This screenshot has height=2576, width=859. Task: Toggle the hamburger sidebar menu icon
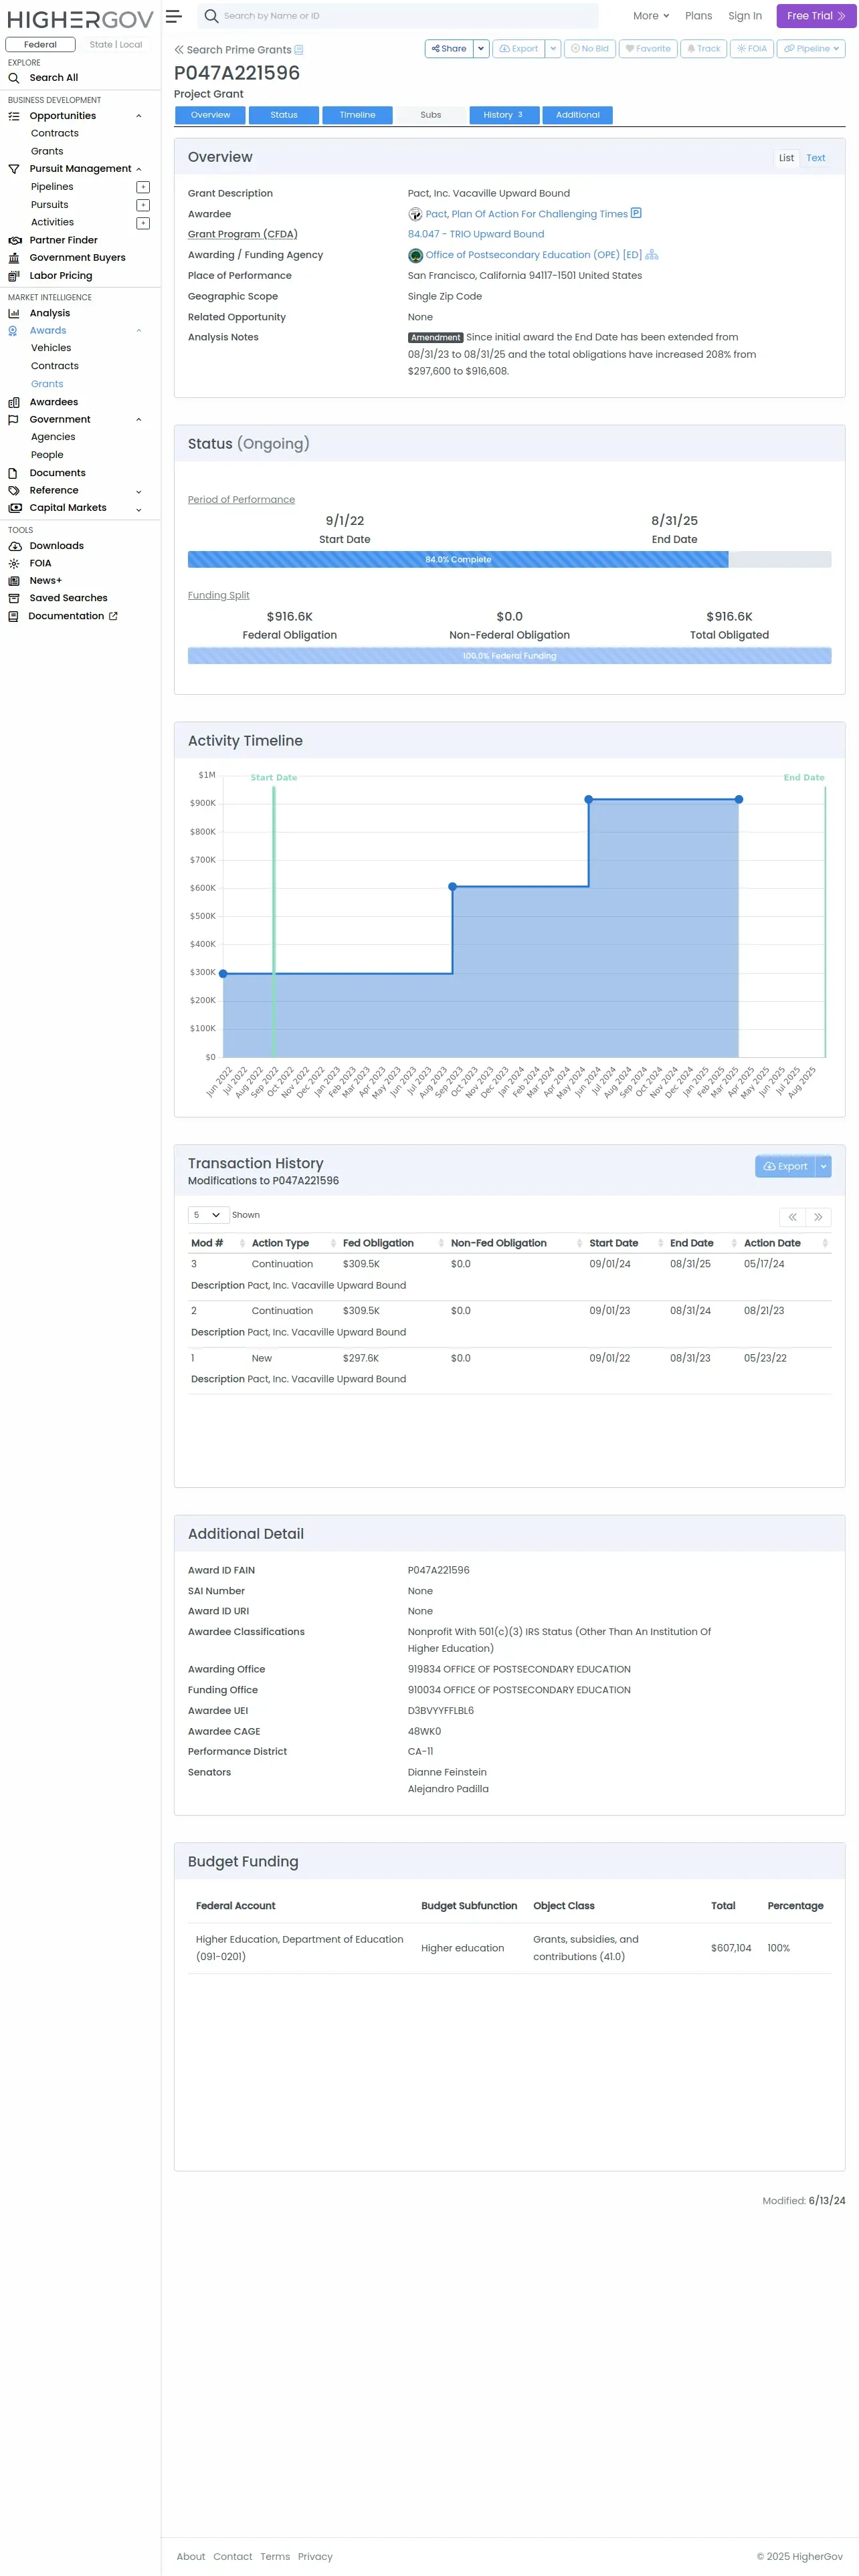point(173,16)
